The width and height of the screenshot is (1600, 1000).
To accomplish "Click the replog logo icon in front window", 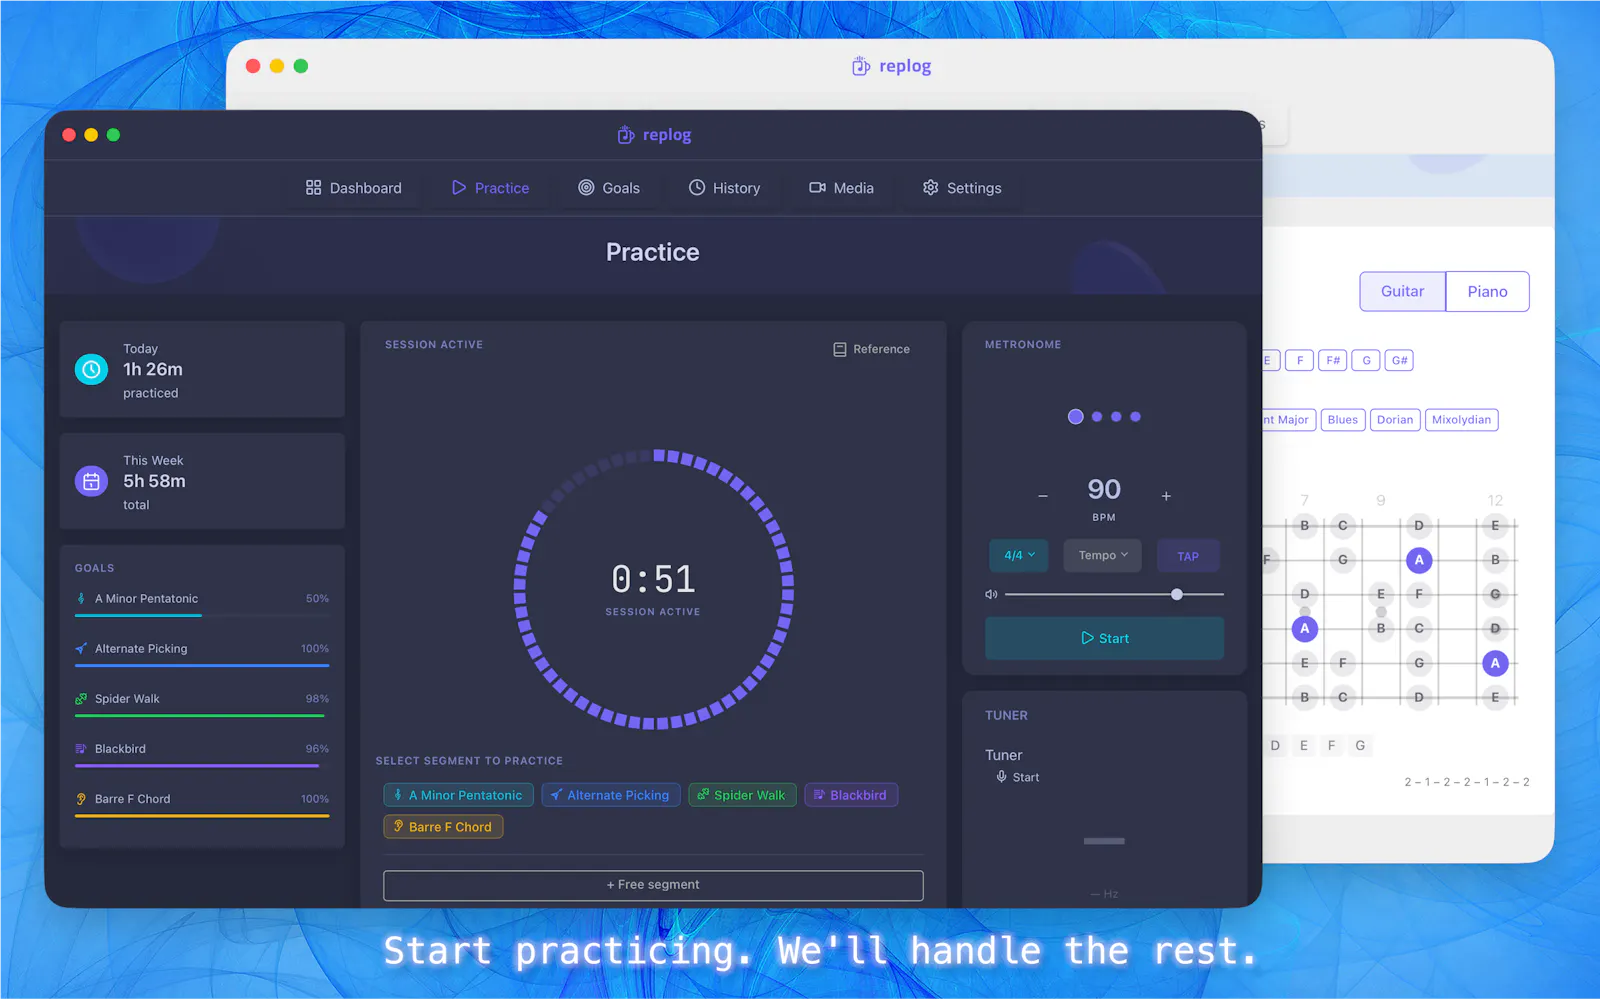I will (x=625, y=135).
